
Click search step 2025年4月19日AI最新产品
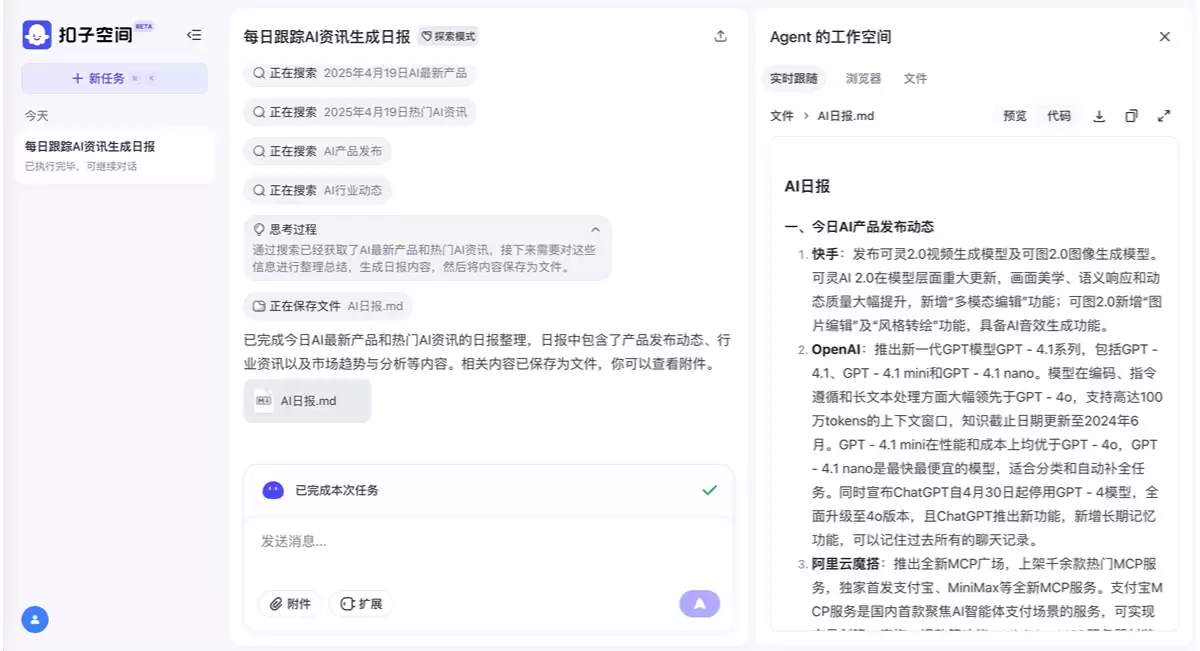tap(360, 73)
